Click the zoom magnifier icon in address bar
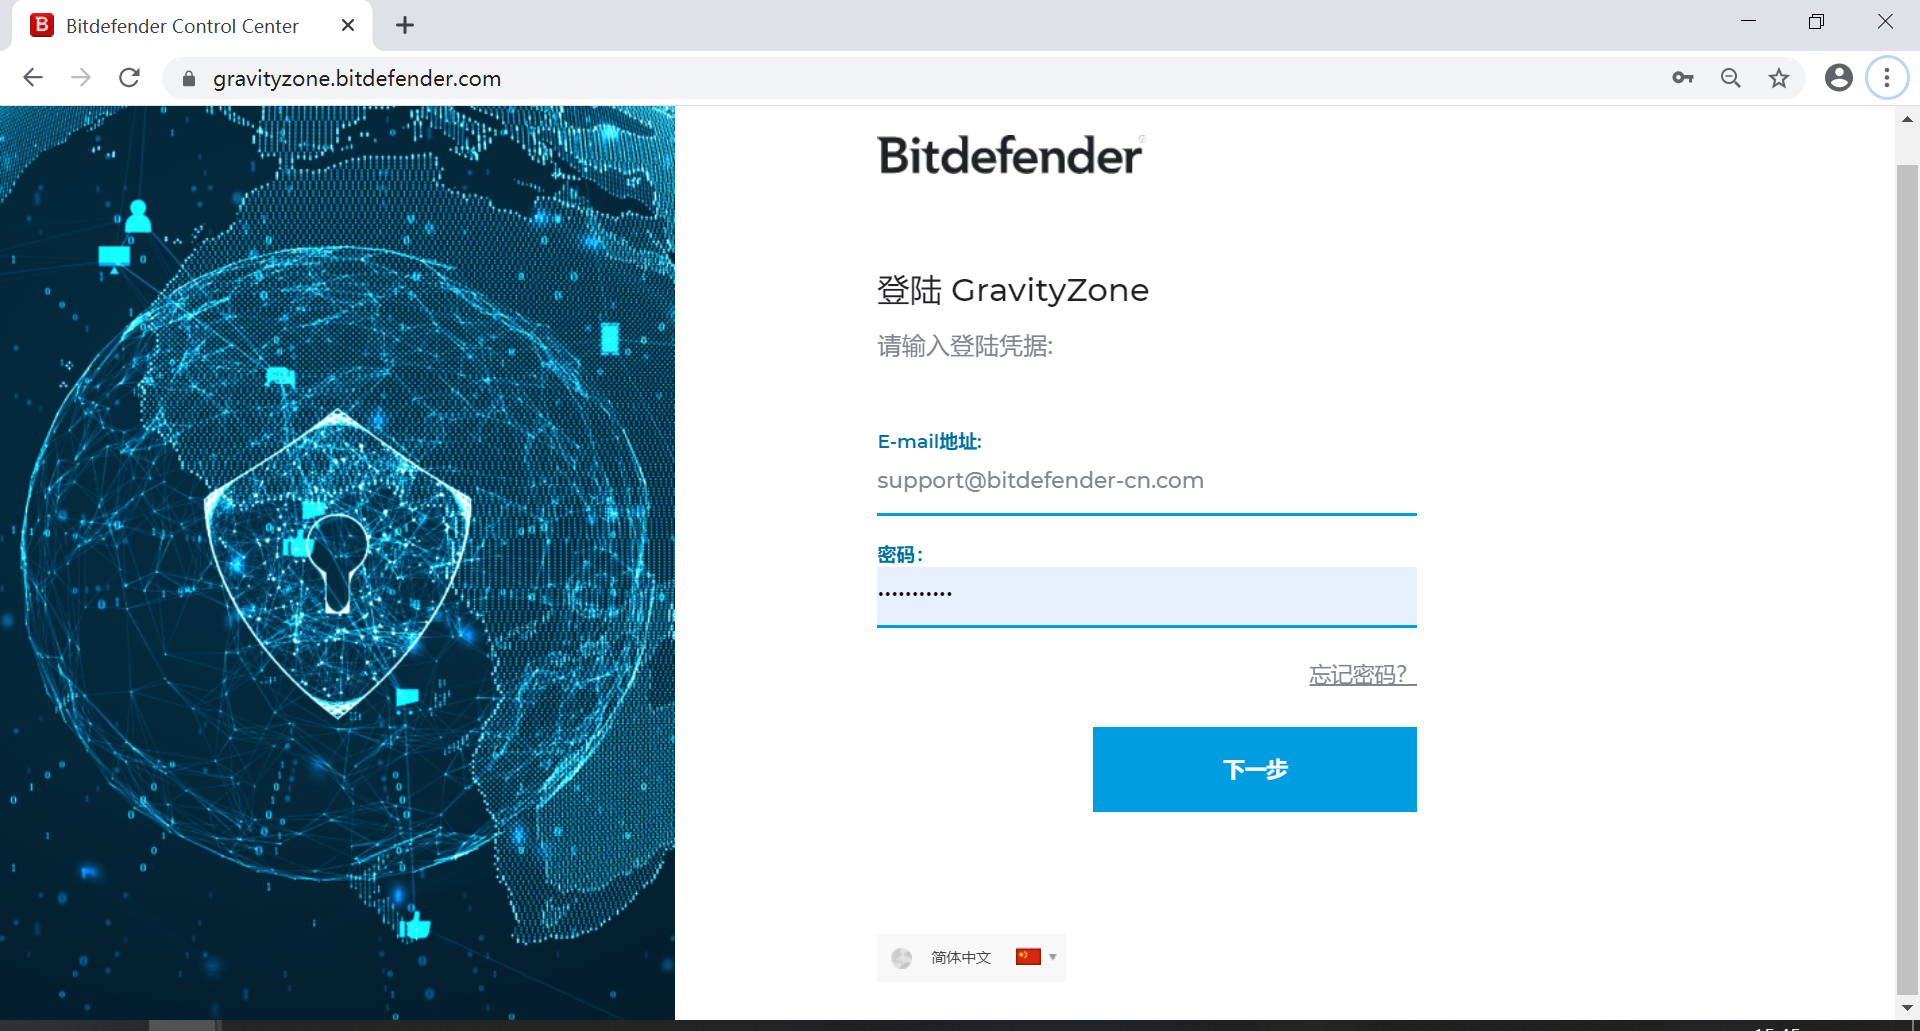This screenshot has height=1031, width=1920. click(1731, 78)
